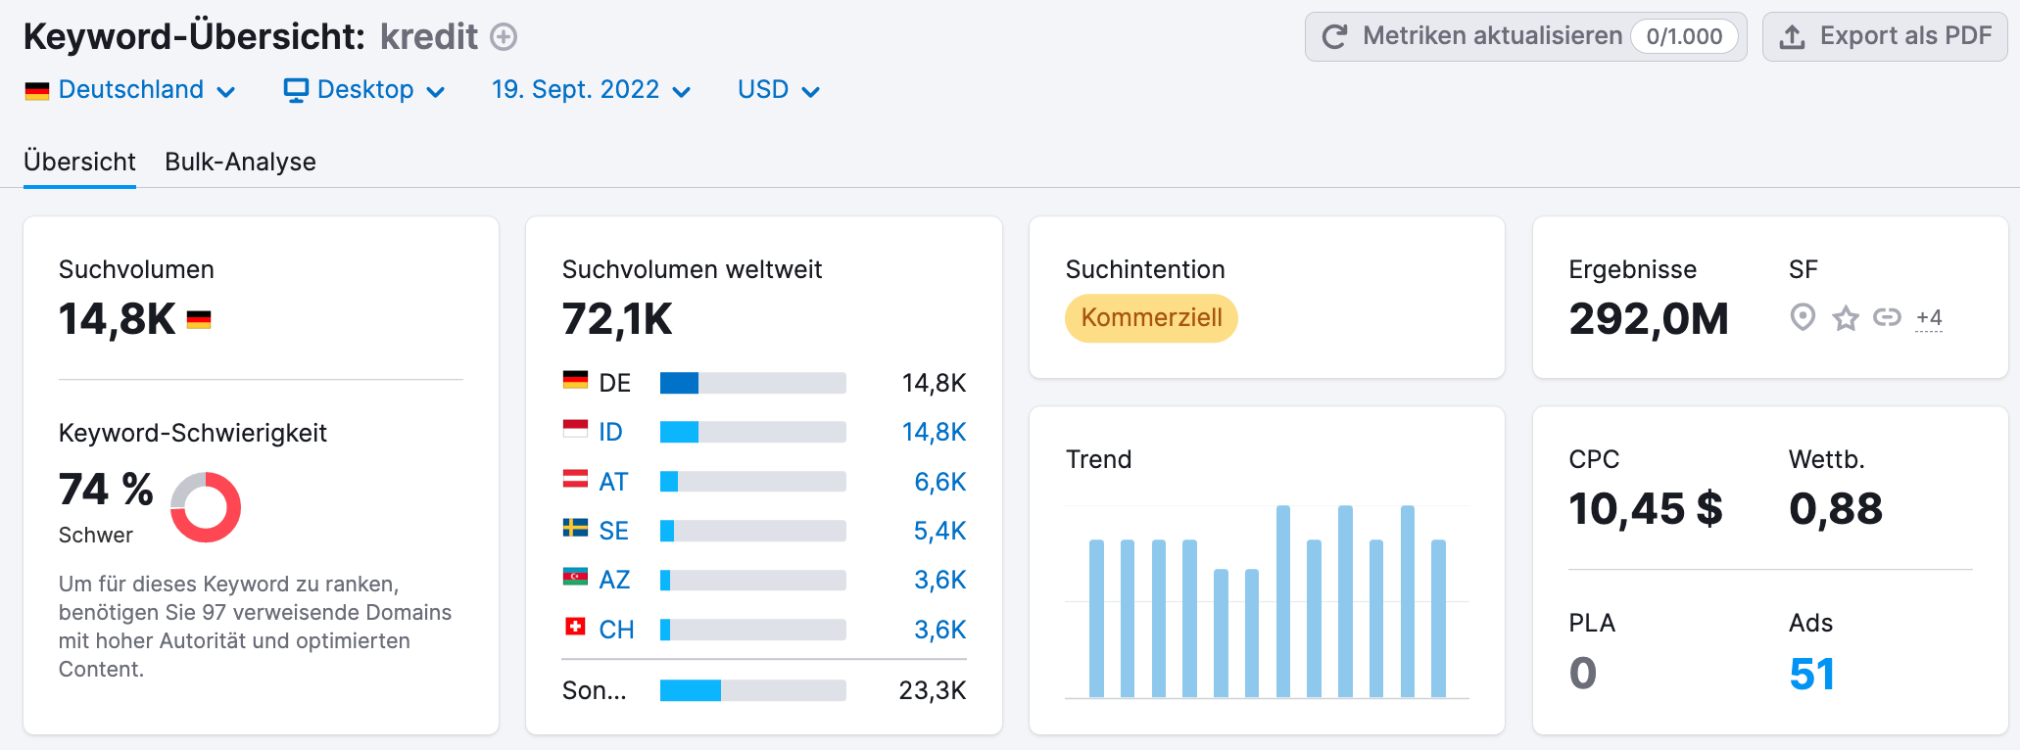
Task: Click the 23,3K Son... volume
Action: click(933, 690)
